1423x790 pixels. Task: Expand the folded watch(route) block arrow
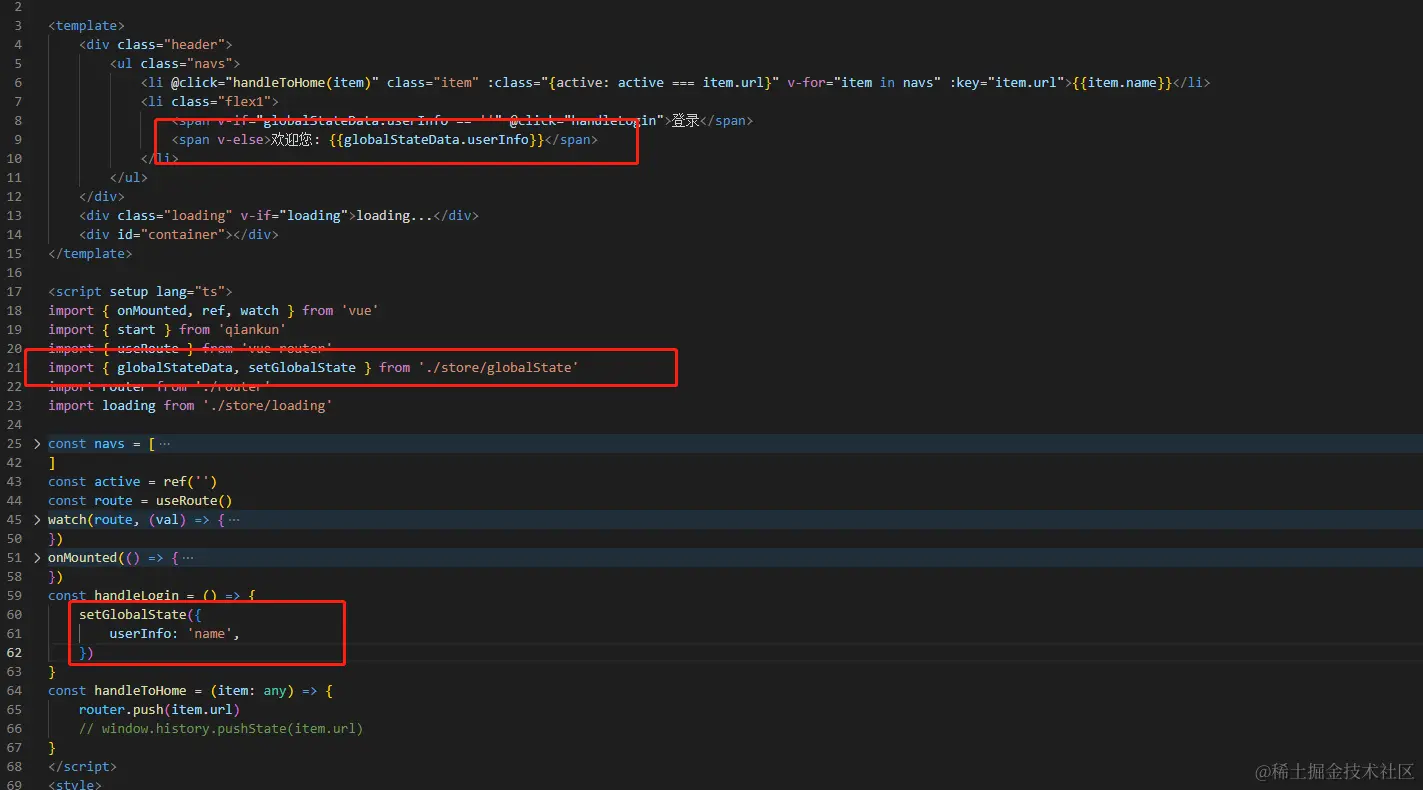[37, 519]
